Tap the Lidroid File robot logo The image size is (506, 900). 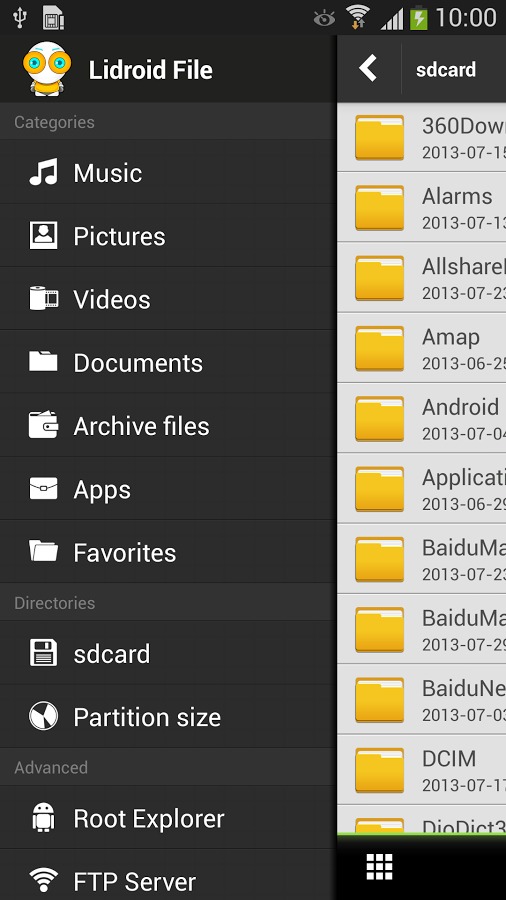[x=46, y=69]
